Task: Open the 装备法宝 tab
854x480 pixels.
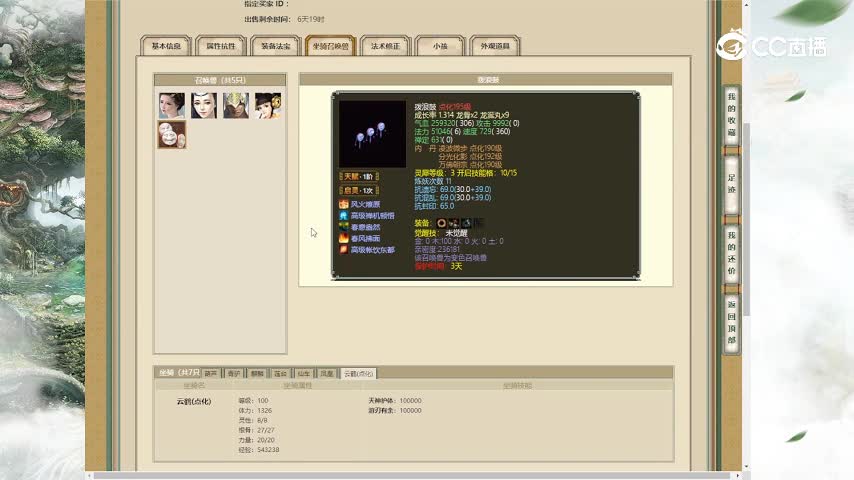Action: [276, 46]
